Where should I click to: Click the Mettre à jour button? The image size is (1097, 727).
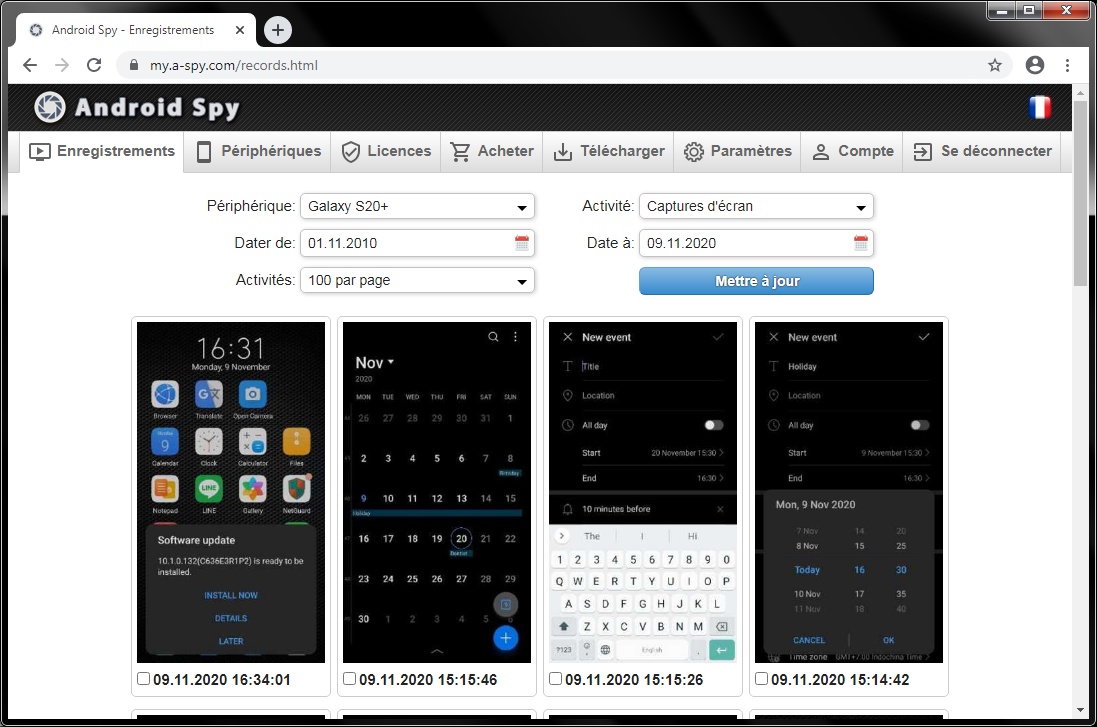click(x=756, y=281)
